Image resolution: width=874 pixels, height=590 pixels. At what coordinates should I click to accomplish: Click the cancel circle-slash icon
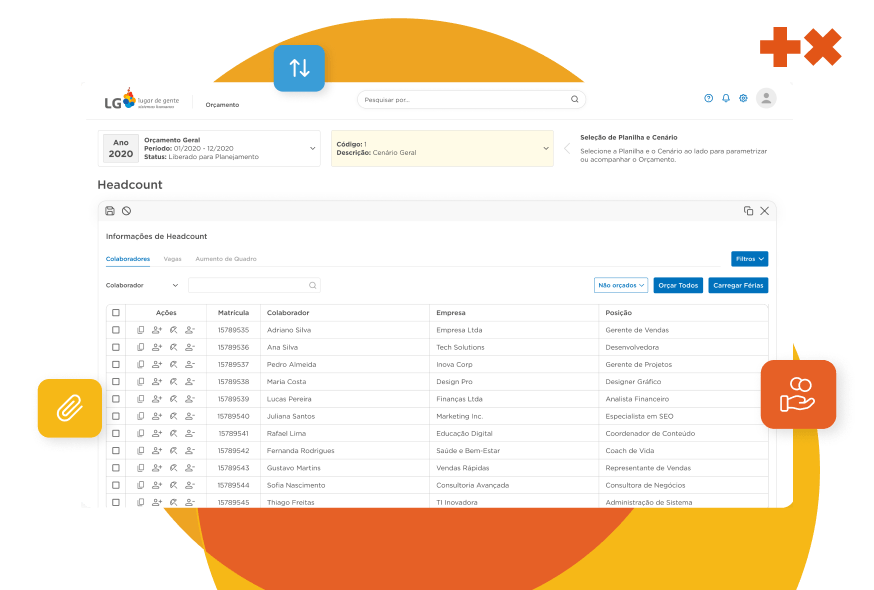click(x=126, y=211)
